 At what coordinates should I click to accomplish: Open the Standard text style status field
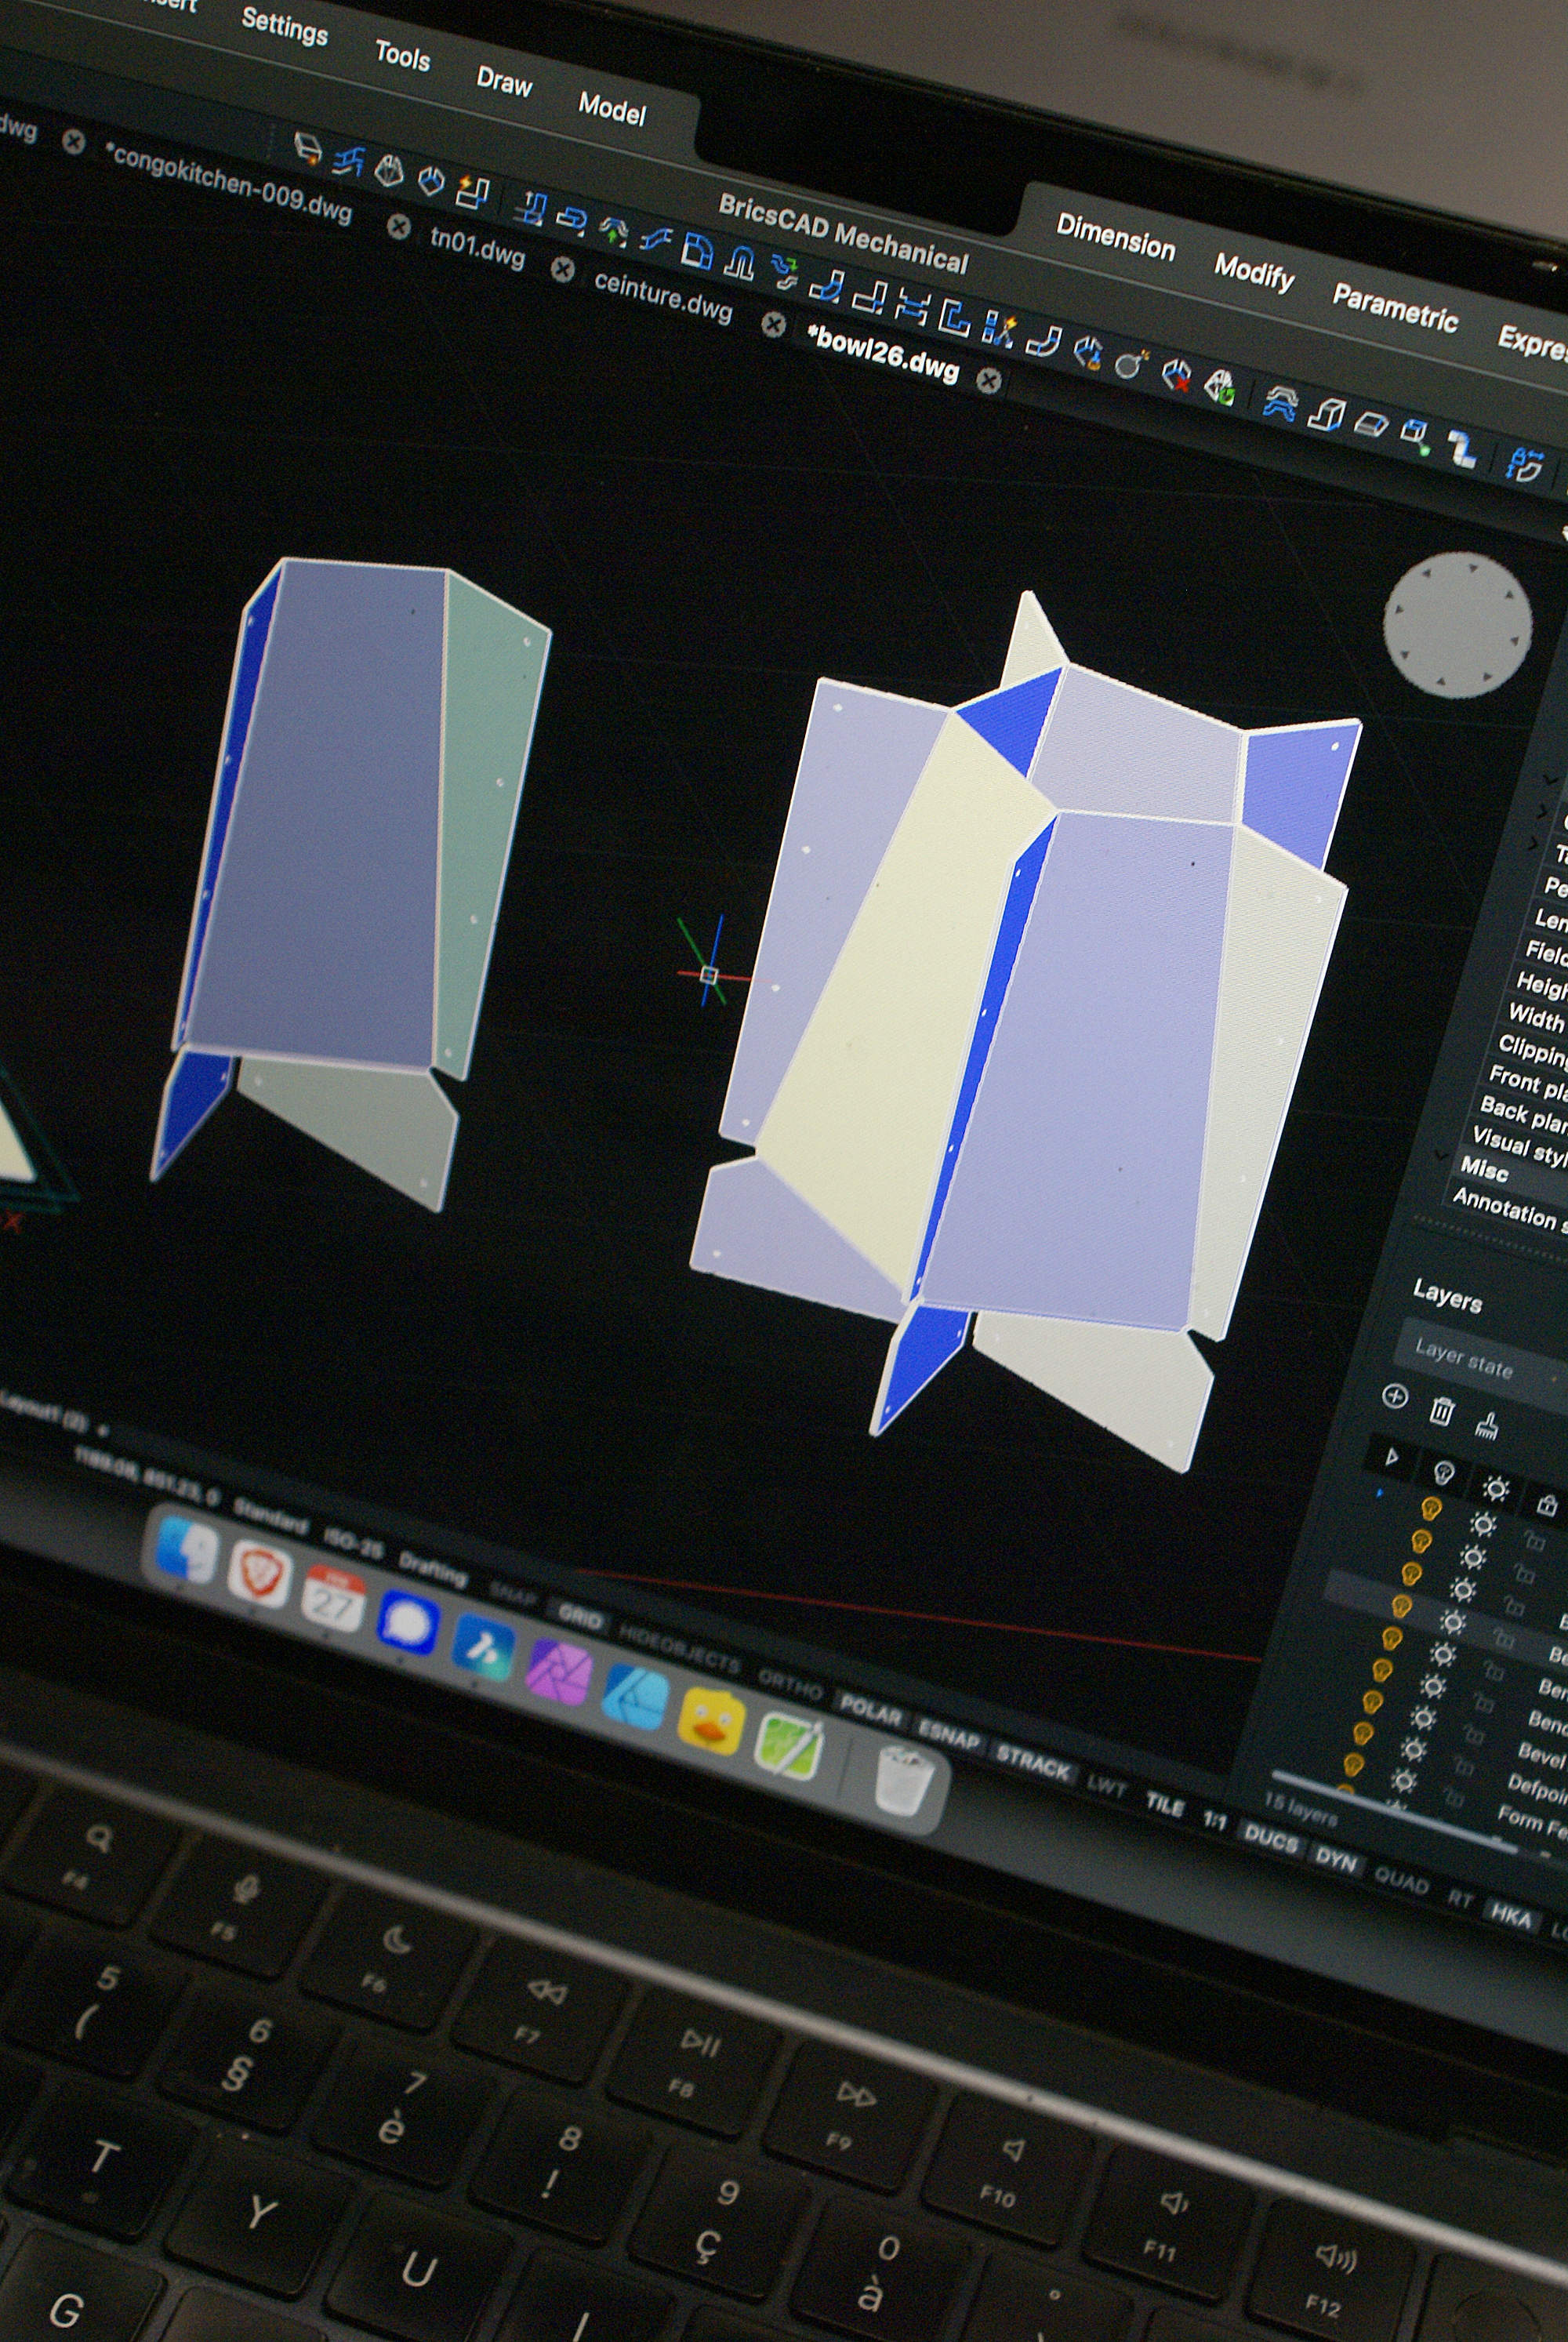(270, 1518)
